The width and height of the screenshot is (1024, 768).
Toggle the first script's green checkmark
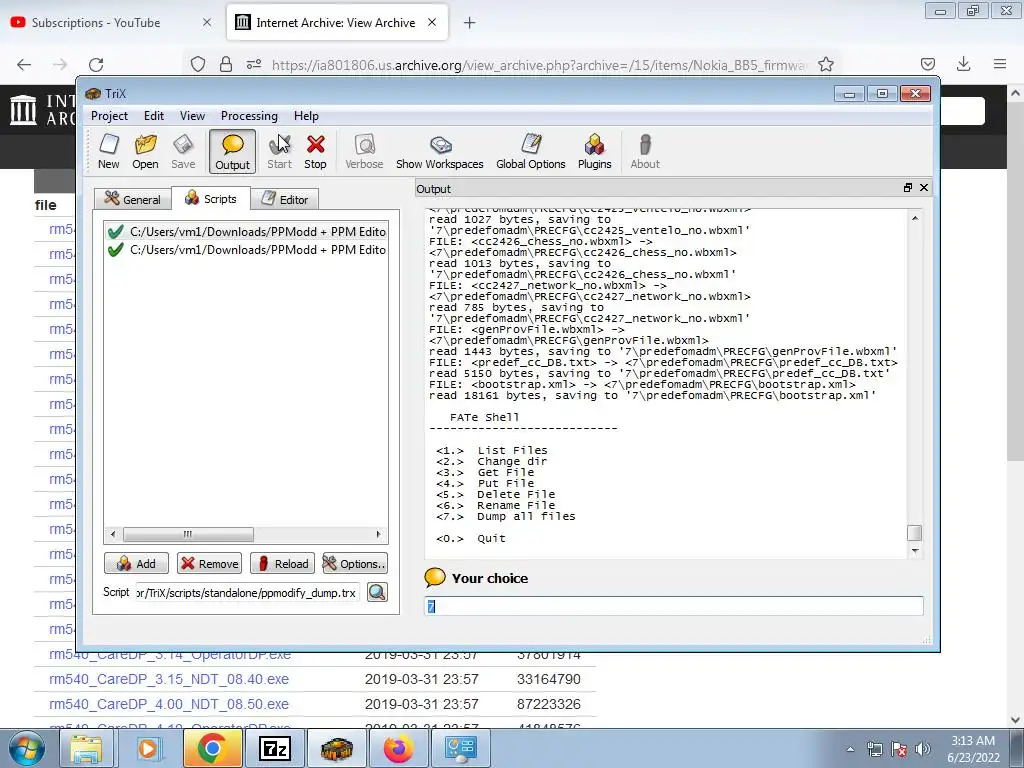point(116,232)
